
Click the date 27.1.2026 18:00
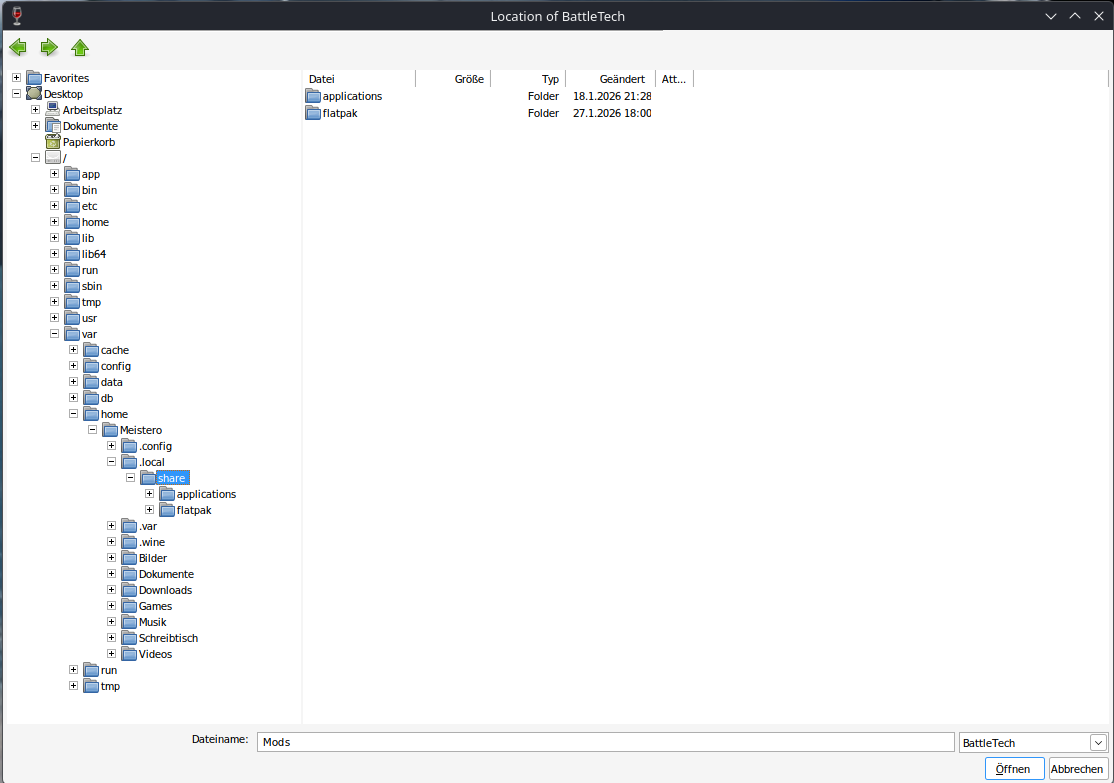[x=612, y=113]
